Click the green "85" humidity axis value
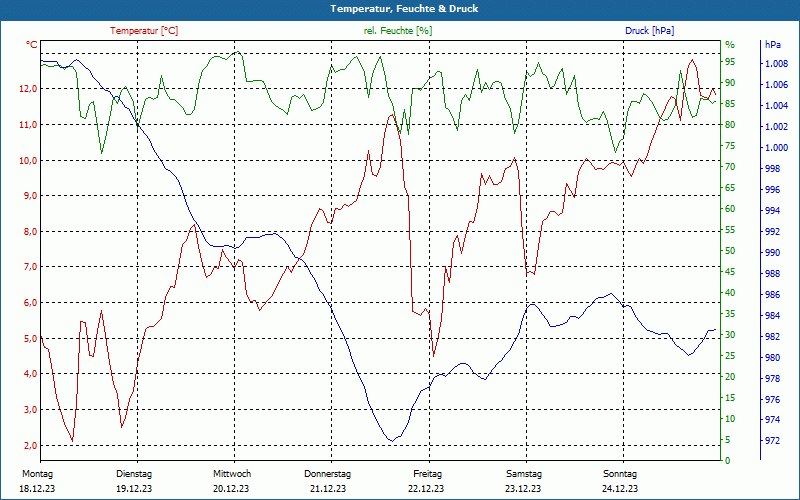This screenshot has height=500, width=800. [x=730, y=104]
